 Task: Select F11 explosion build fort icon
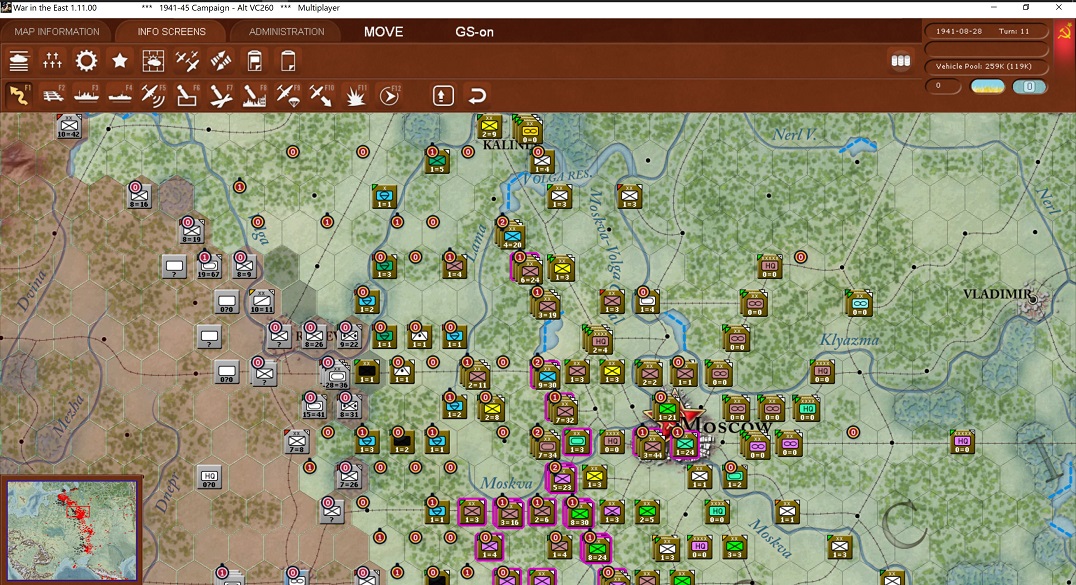355,95
